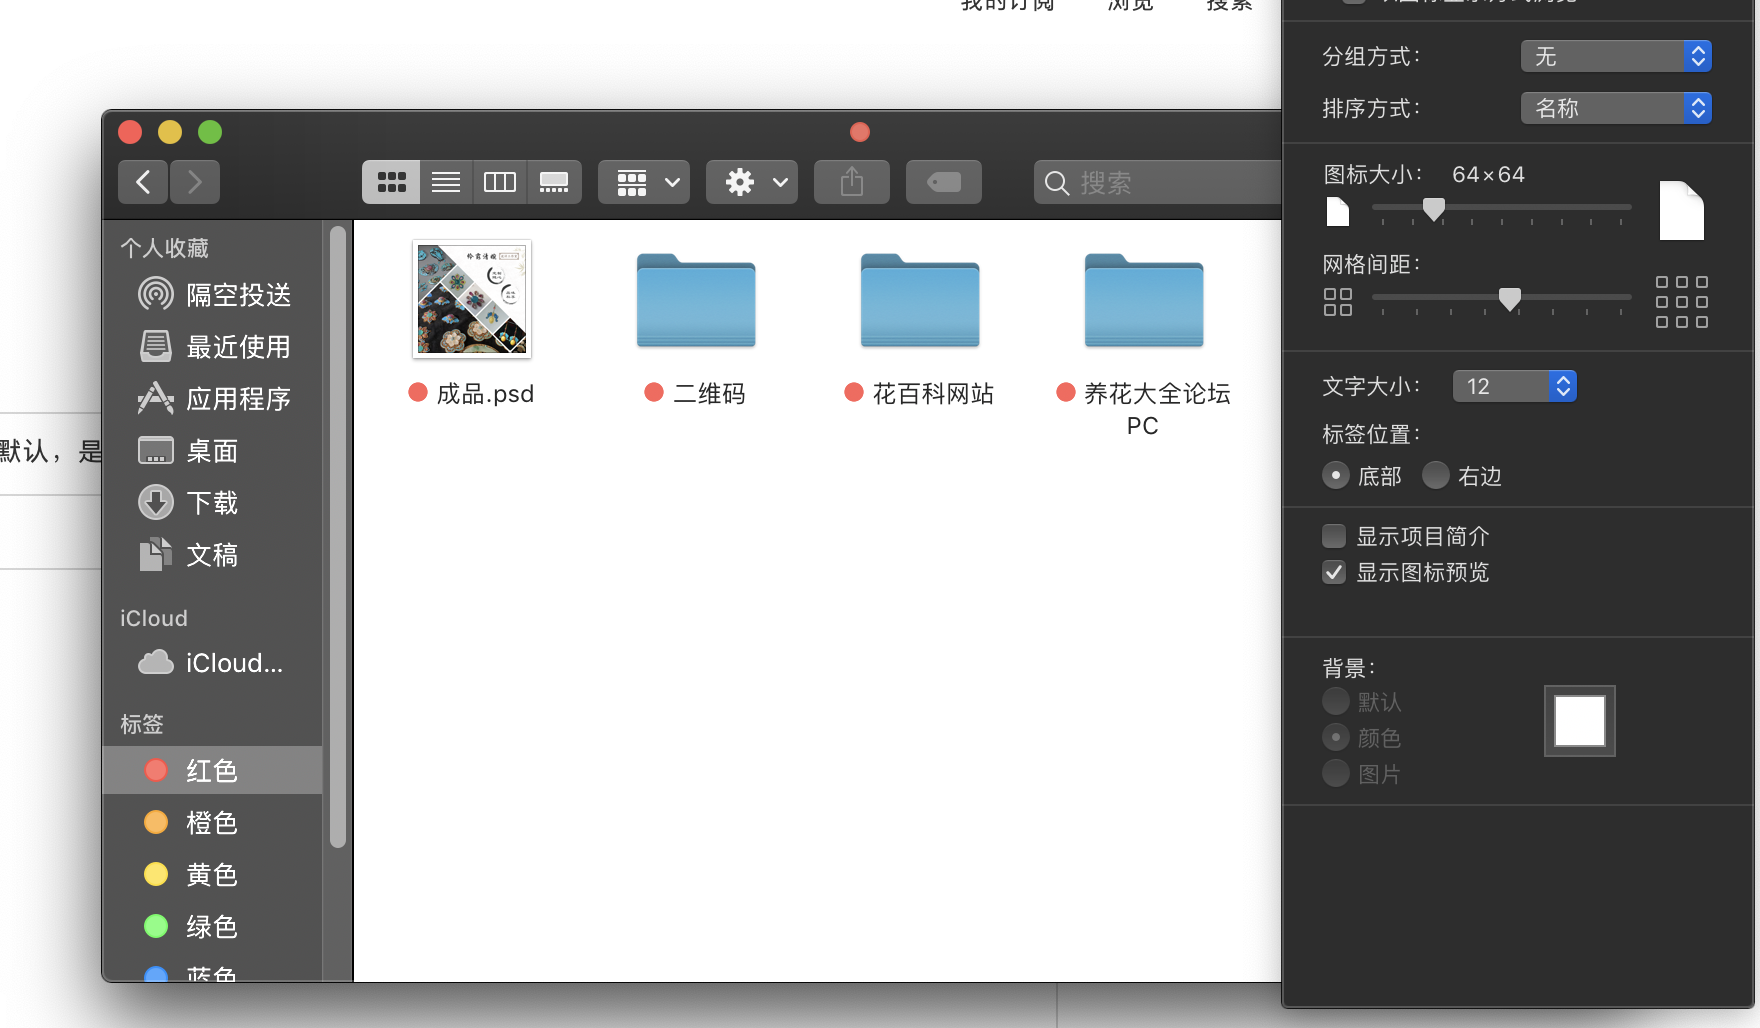The height and width of the screenshot is (1028, 1760).
Task: Open the 花百科网站 folder
Action: (x=920, y=301)
